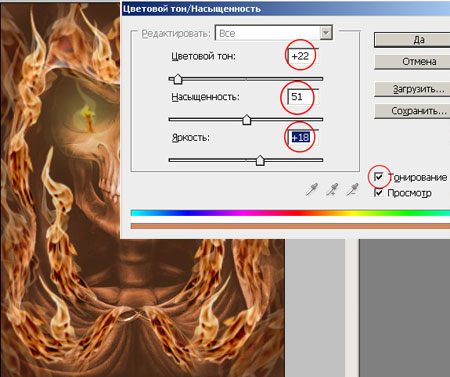Click the Яркость: label

tap(191, 138)
